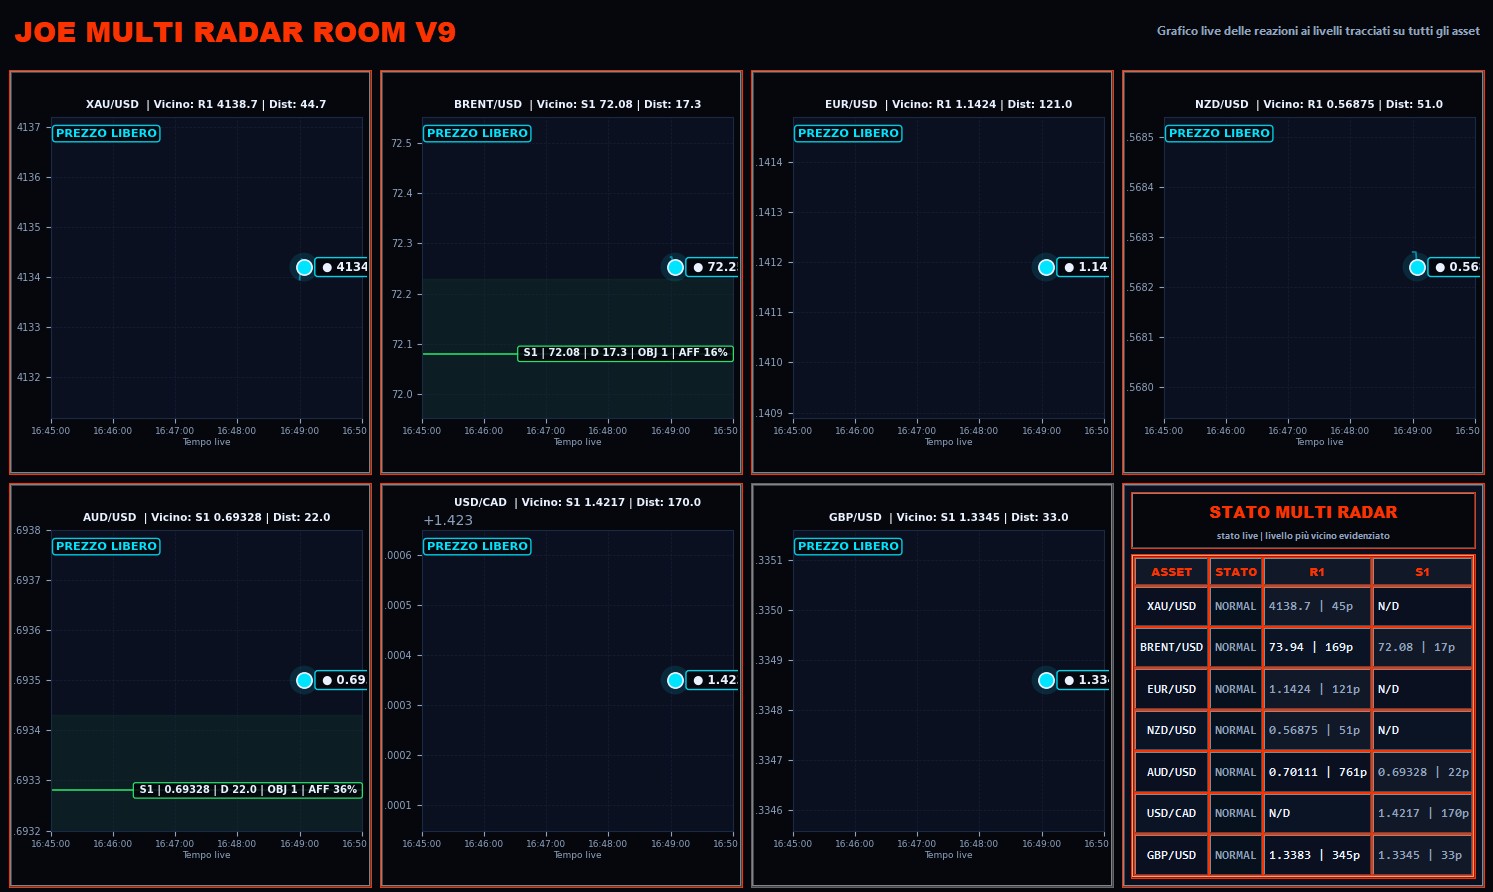The height and width of the screenshot is (892, 1493).
Task: Click the AUD/USD chart title with S1 0.69328
Action: click(206, 517)
